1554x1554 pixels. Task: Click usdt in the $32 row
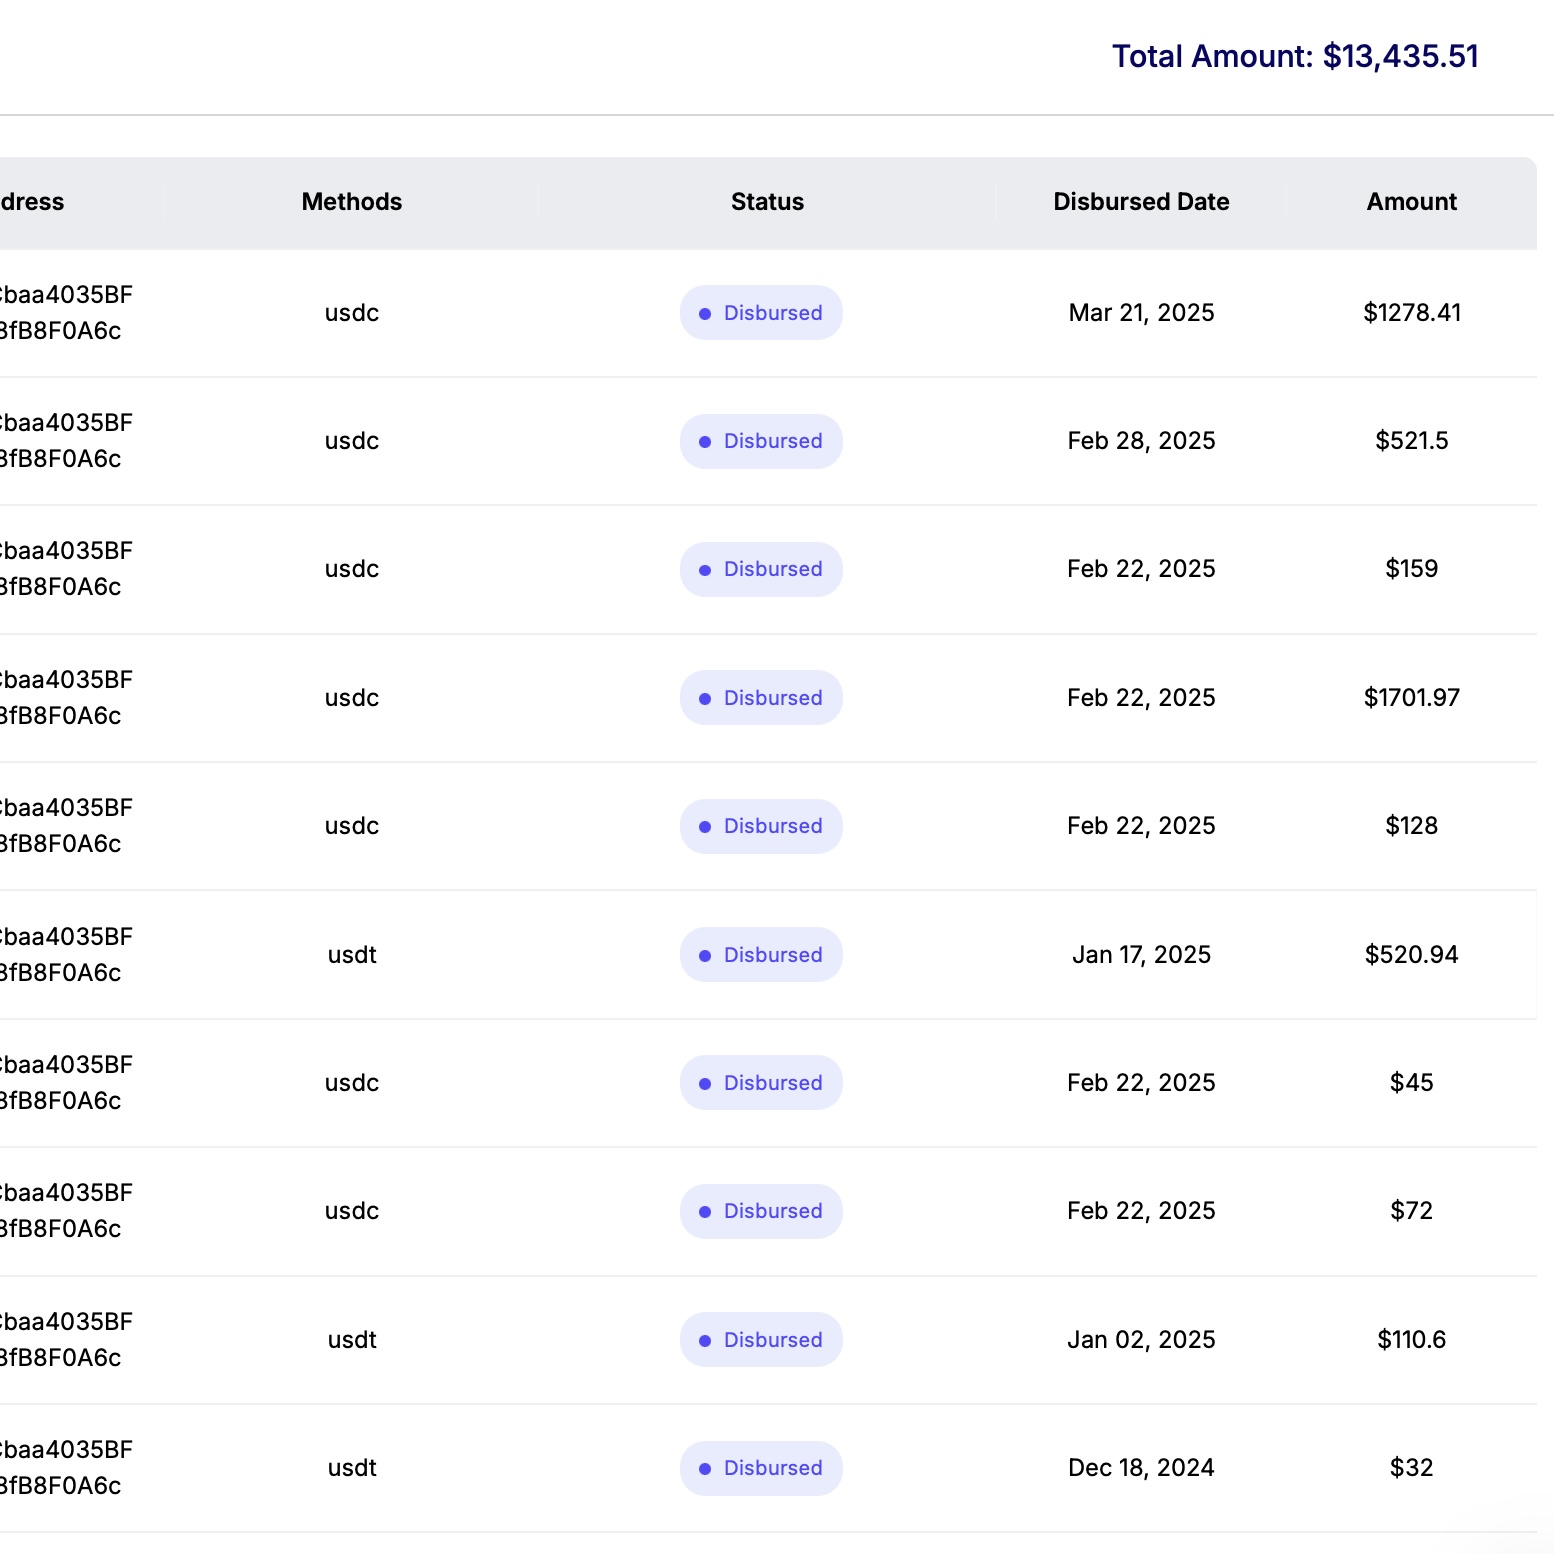pos(352,1468)
